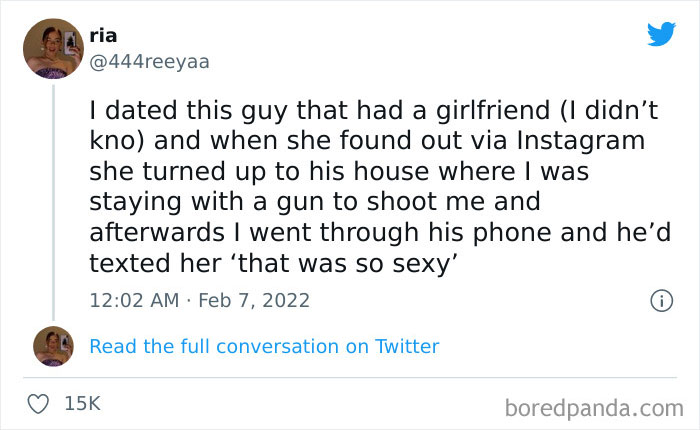The width and height of the screenshot is (700, 430).
Task: Open the tweet info icon
Action: point(660,299)
